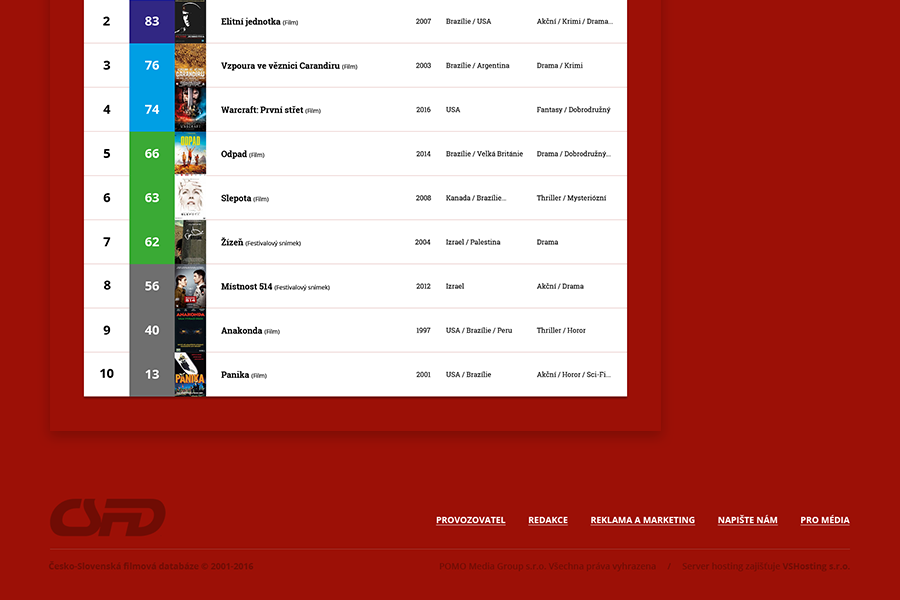Click the green 66 rating box for Odpad
Viewport: 900px width, 600px height.
point(152,154)
